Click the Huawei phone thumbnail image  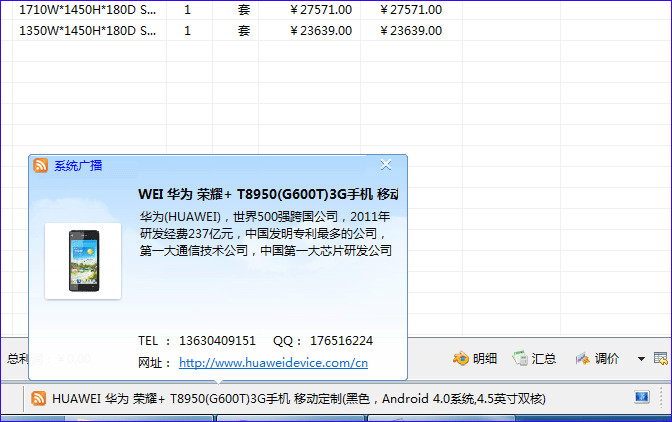[83, 261]
